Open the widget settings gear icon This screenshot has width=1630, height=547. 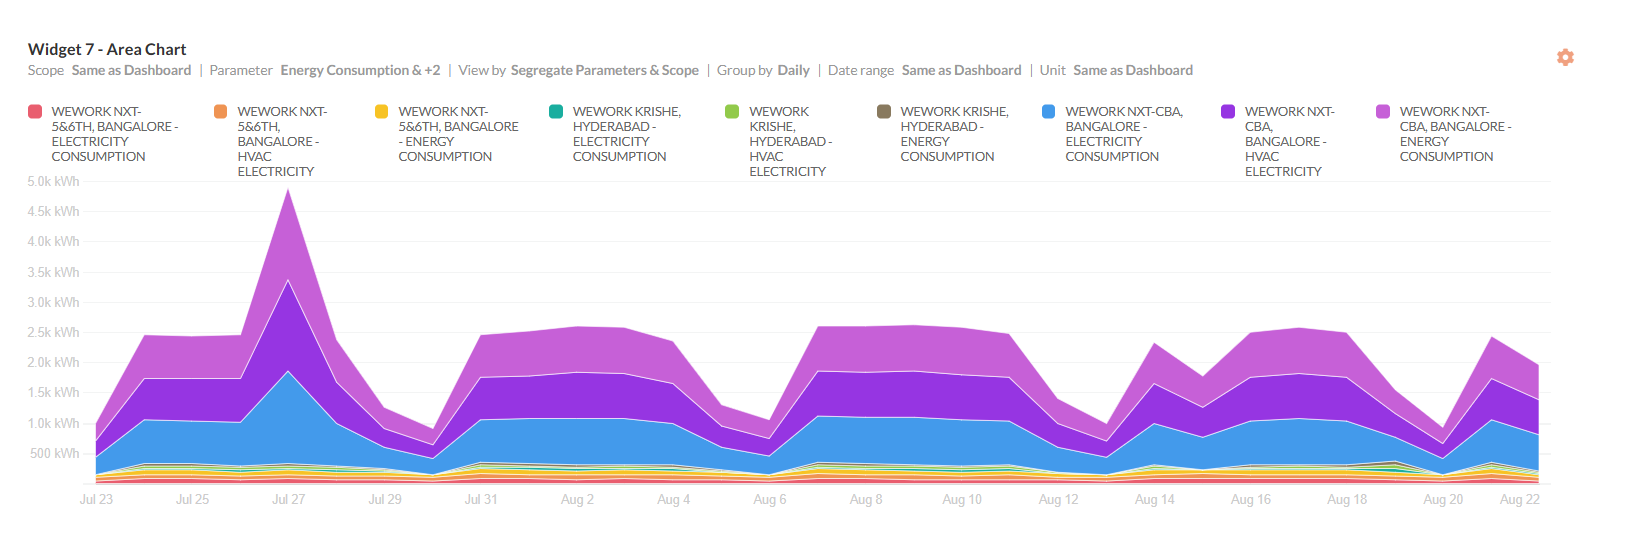pos(1565,57)
